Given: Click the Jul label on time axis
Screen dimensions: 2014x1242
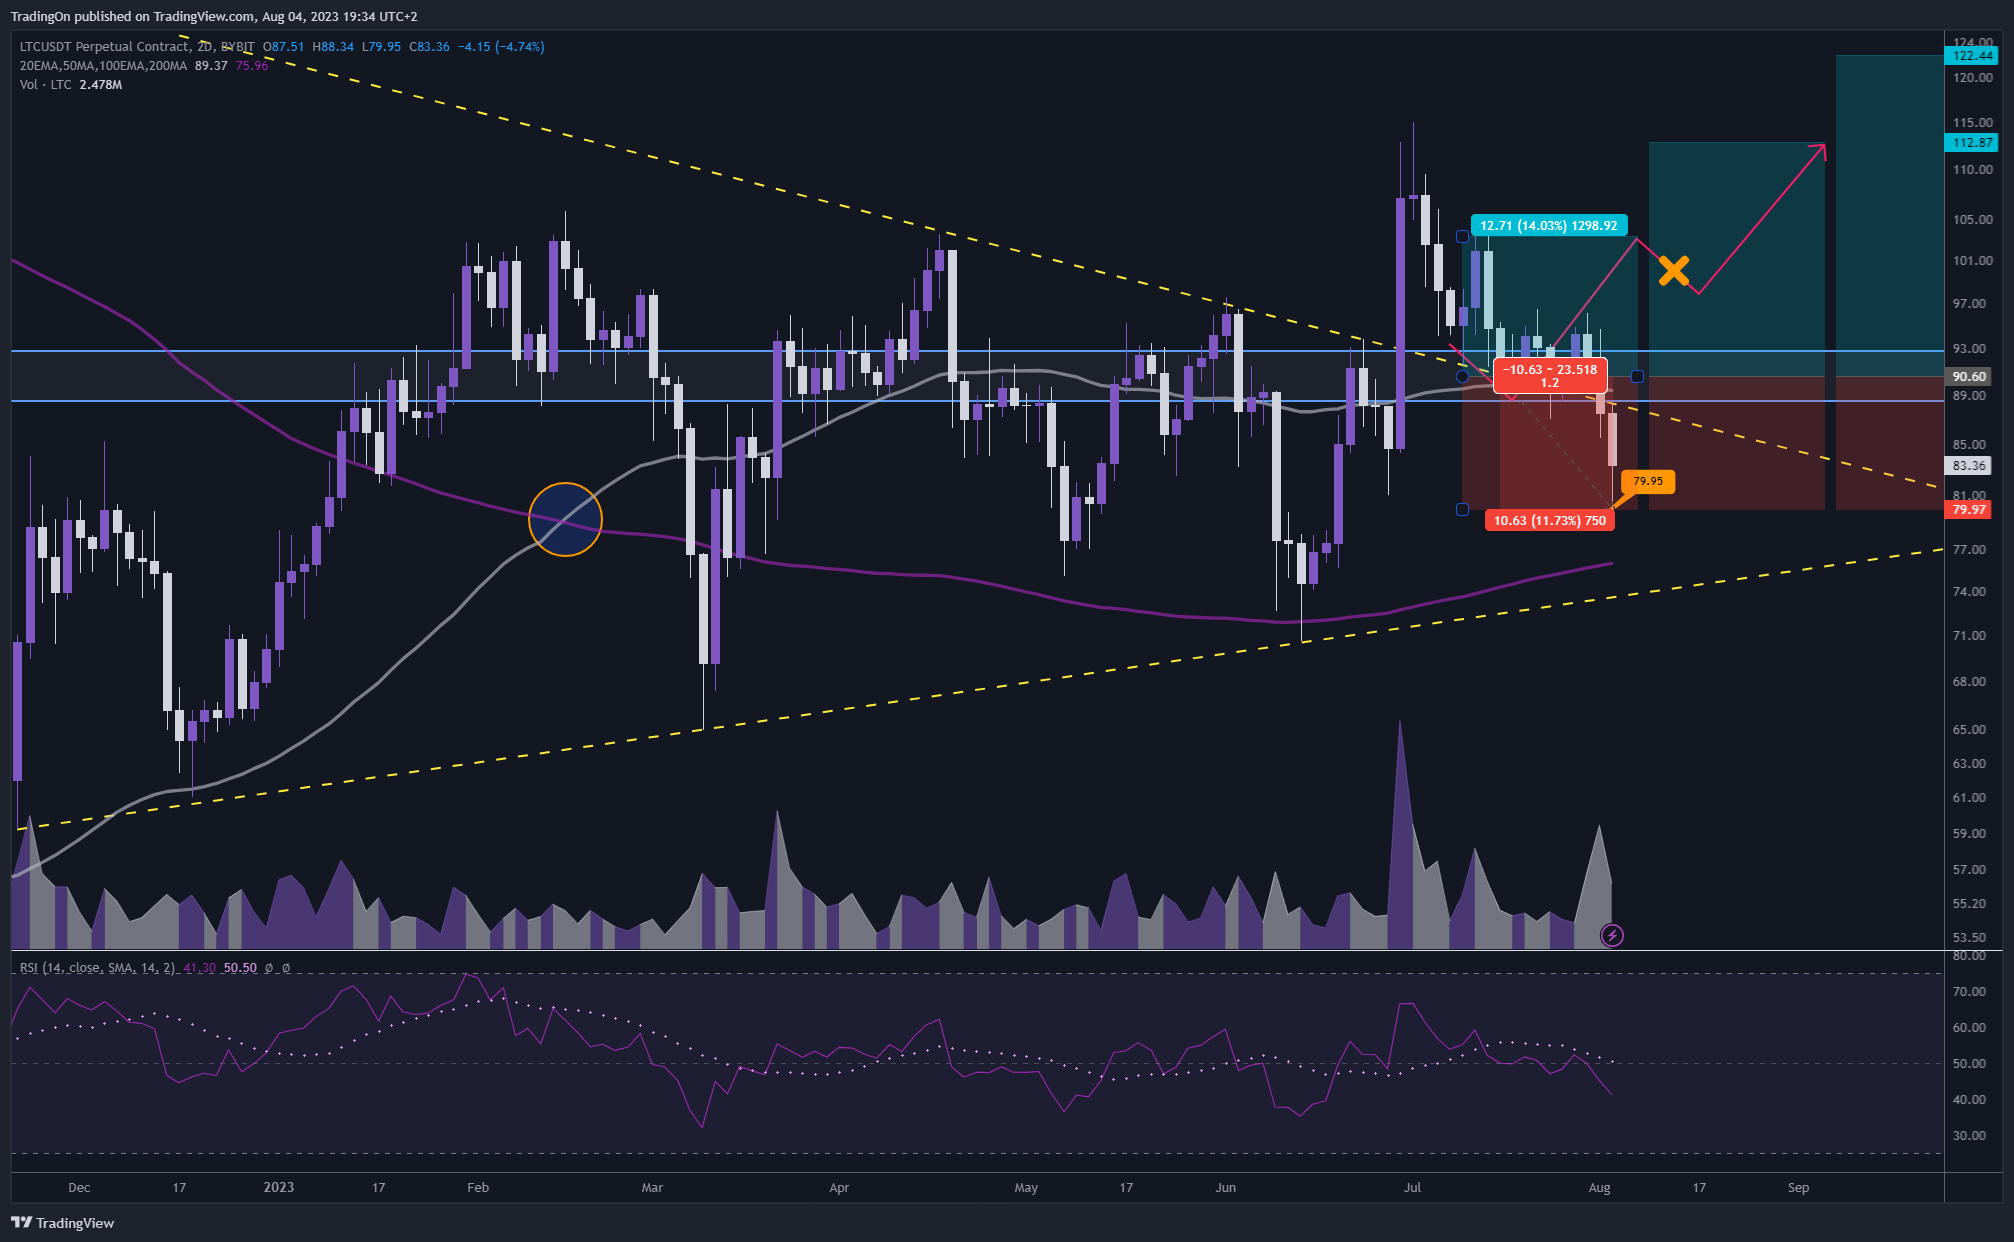Looking at the screenshot, I should (x=1412, y=1188).
